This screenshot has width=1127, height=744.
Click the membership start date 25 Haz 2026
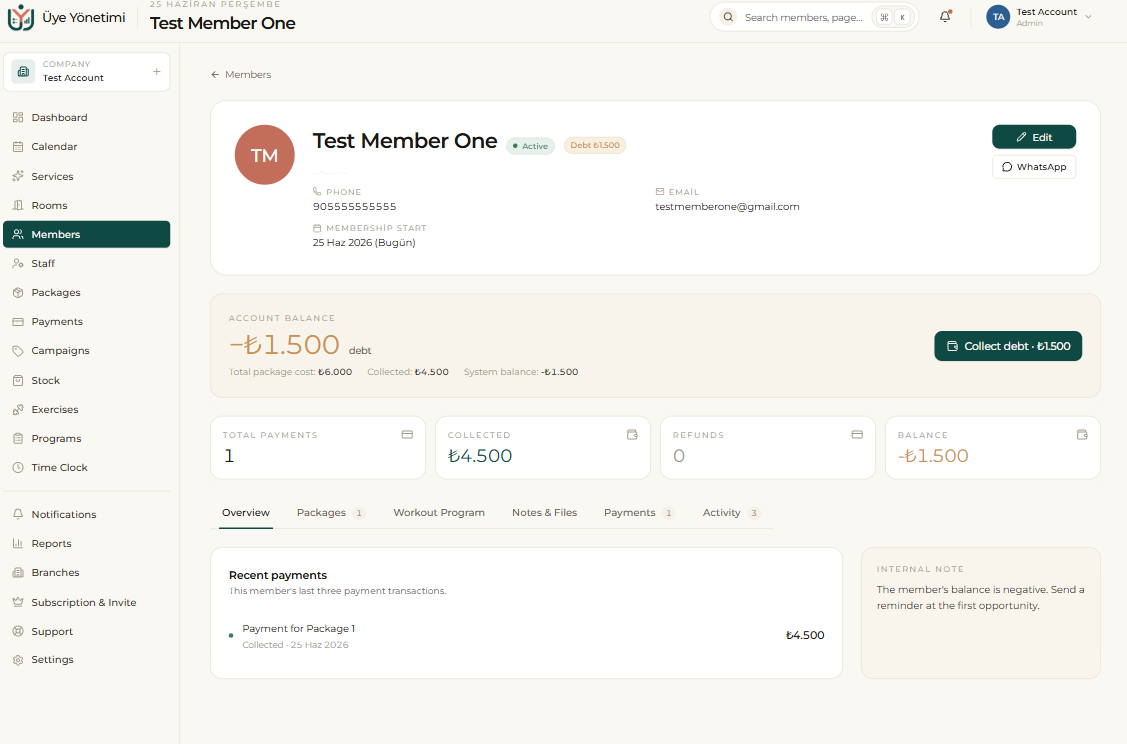tap(364, 243)
